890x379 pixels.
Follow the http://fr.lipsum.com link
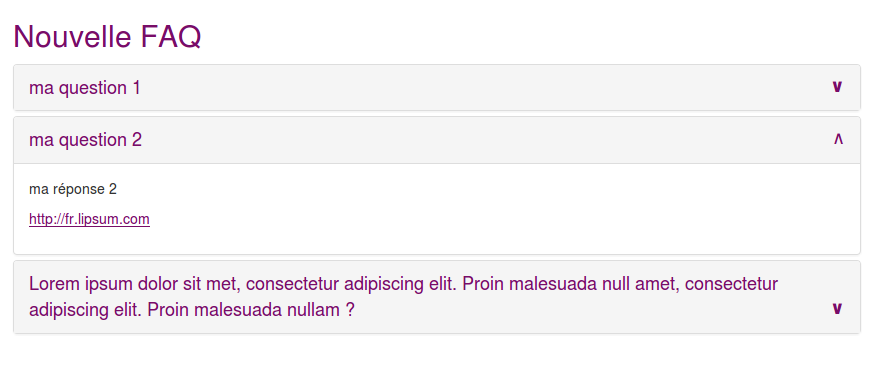click(89, 219)
